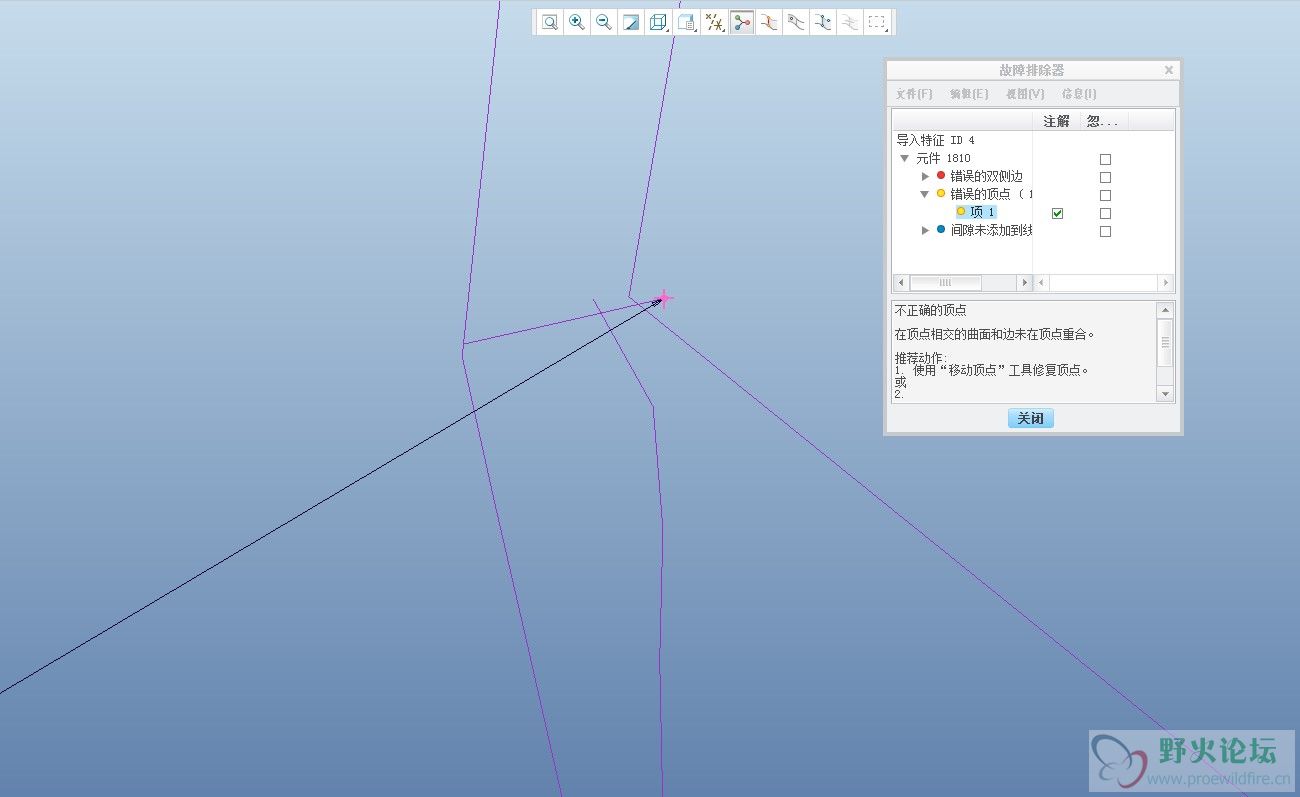Expand the 错误的双侧边 tree node
The width and height of the screenshot is (1300, 797).
click(x=925, y=176)
